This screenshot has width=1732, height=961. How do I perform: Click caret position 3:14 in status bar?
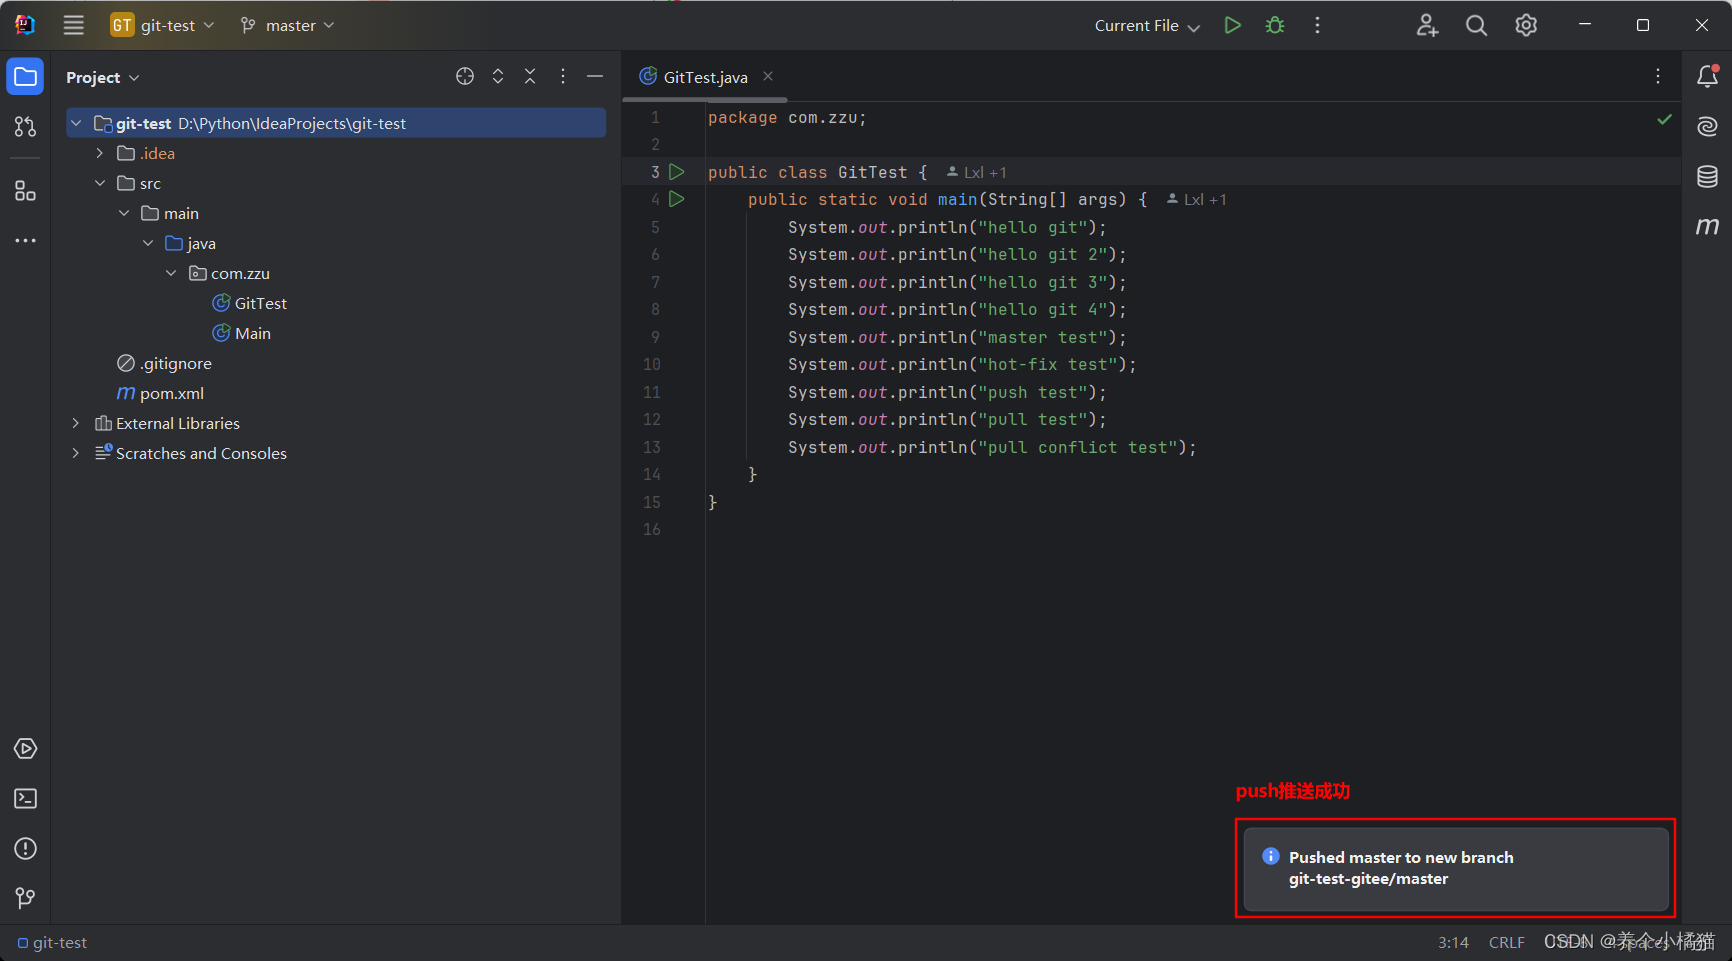point(1453,942)
